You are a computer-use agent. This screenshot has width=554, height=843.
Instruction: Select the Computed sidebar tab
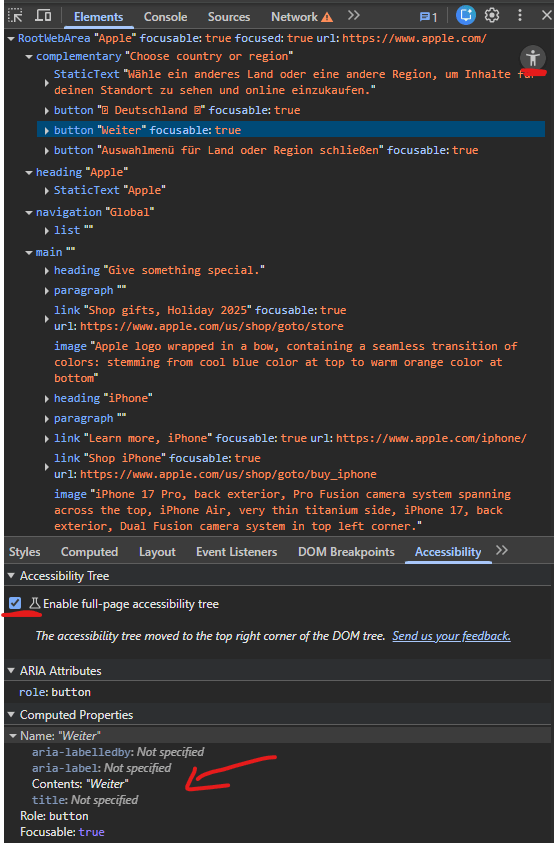[89, 552]
